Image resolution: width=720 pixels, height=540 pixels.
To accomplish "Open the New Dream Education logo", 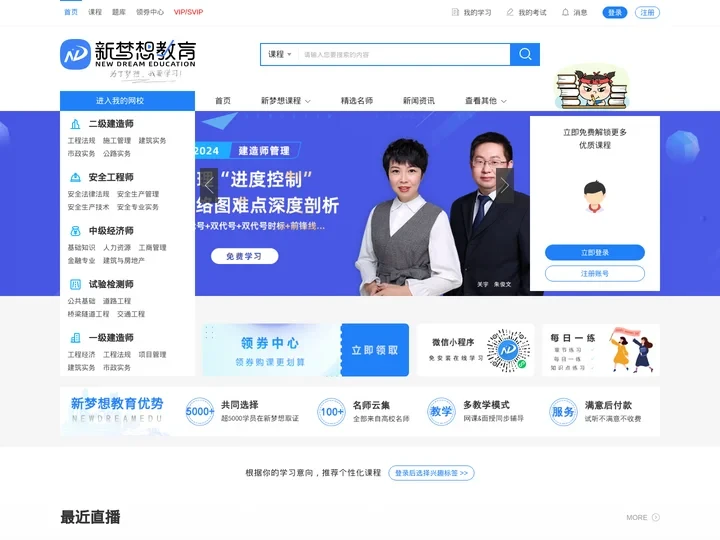I will [x=128, y=60].
